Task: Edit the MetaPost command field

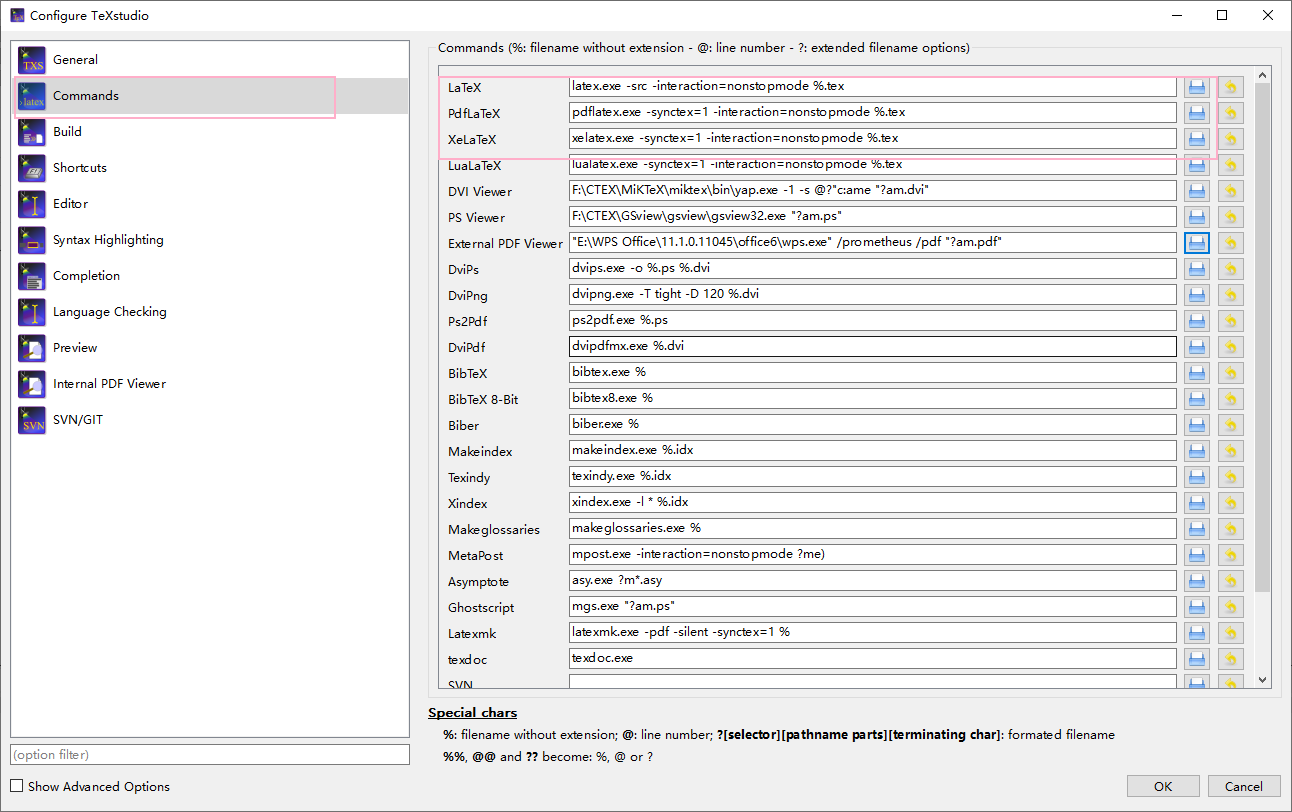Action: coord(873,555)
